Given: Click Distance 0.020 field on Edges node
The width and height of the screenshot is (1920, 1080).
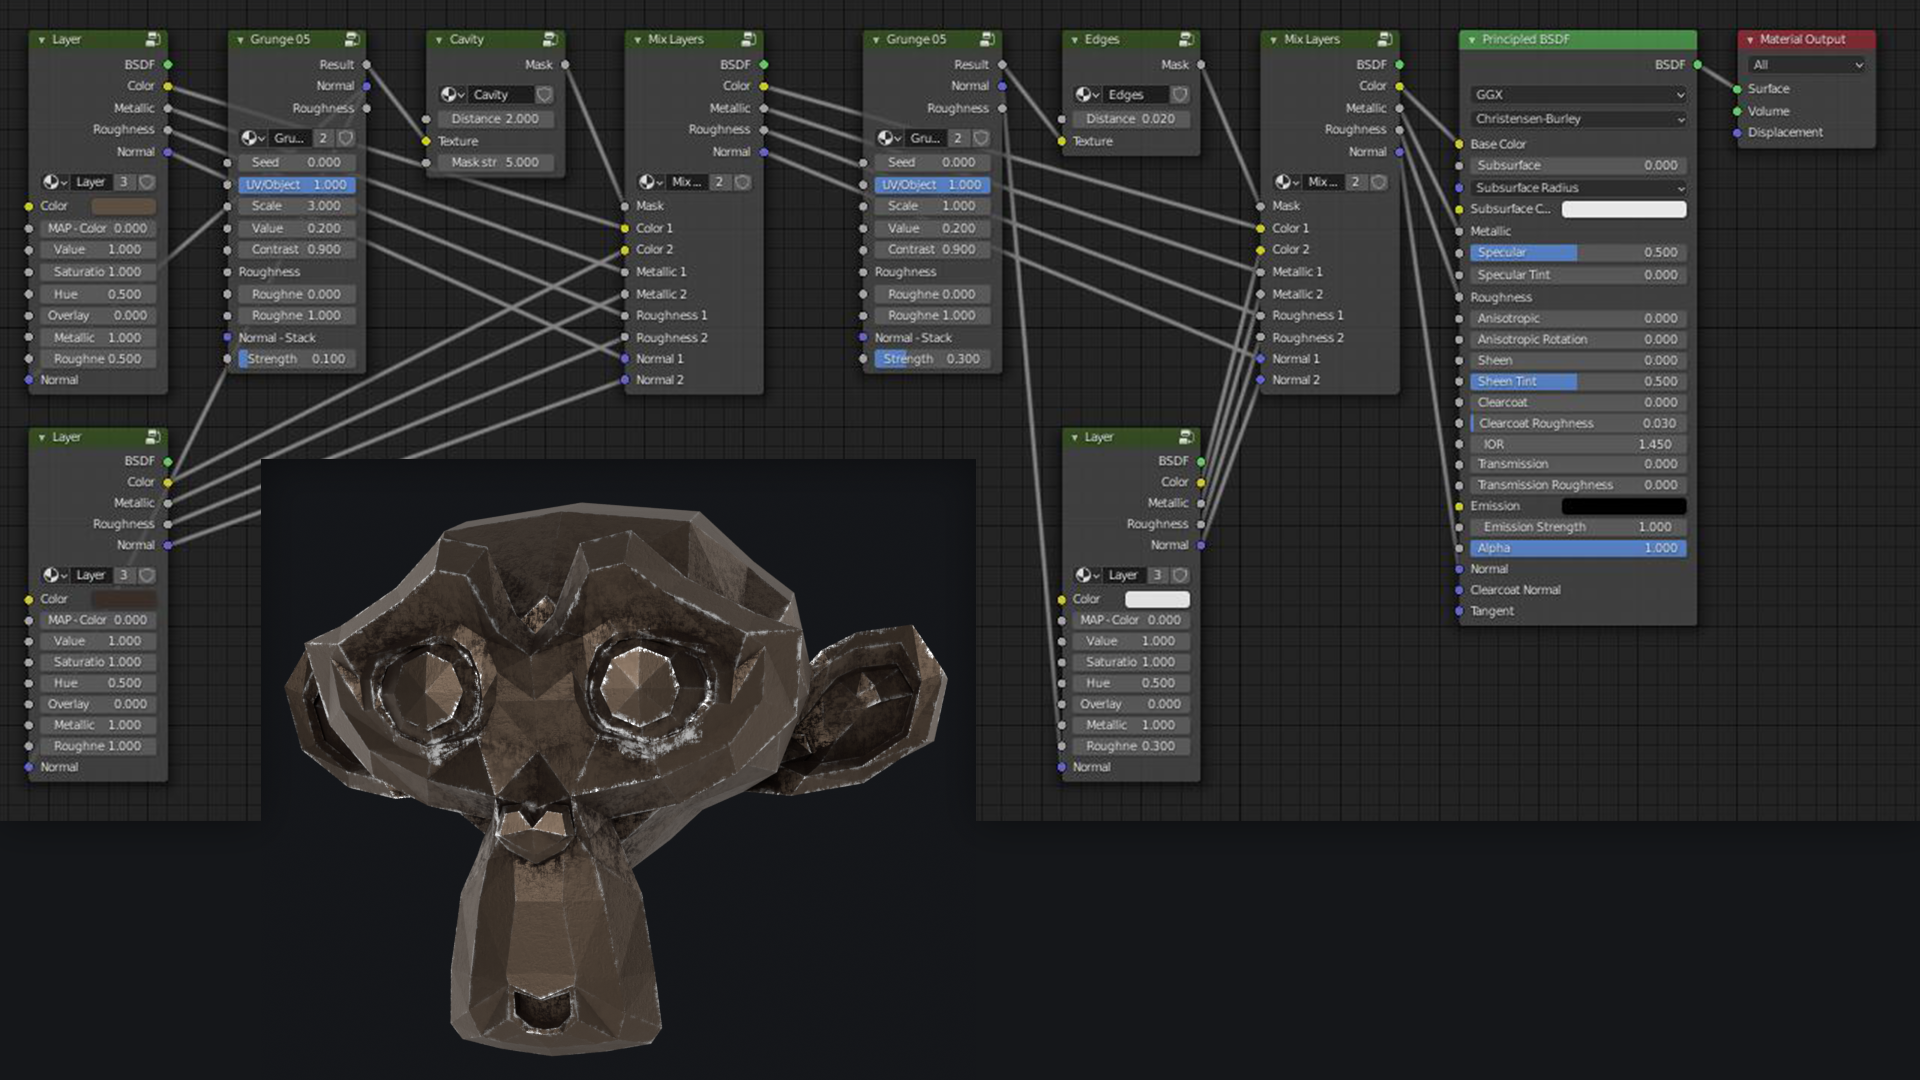Looking at the screenshot, I should [1131, 119].
